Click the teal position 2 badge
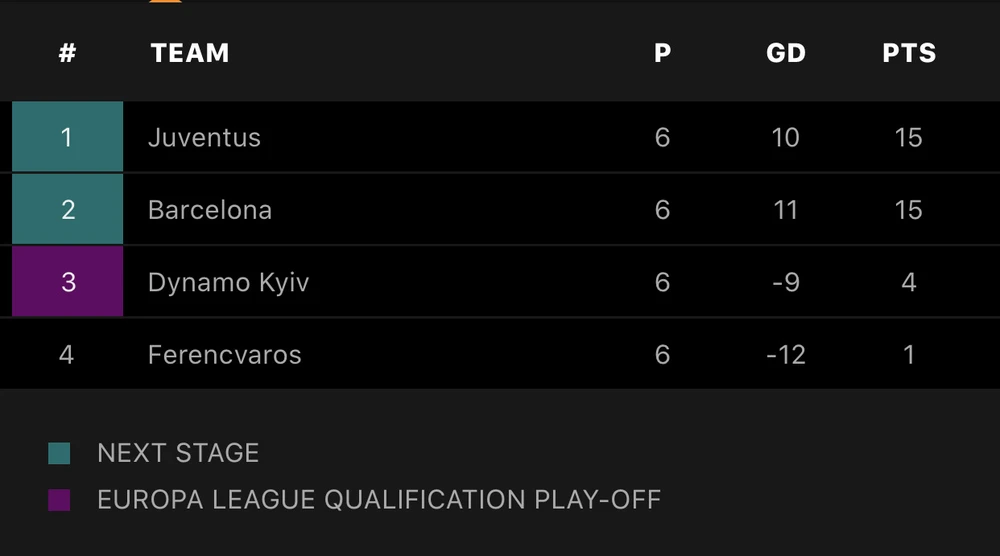The image size is (1000, 556). pos(67,210)
